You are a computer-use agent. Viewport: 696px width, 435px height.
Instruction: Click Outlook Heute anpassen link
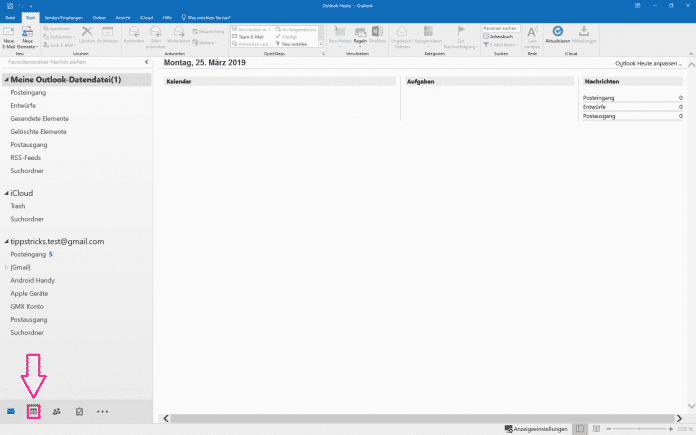[x=647, y=63]
